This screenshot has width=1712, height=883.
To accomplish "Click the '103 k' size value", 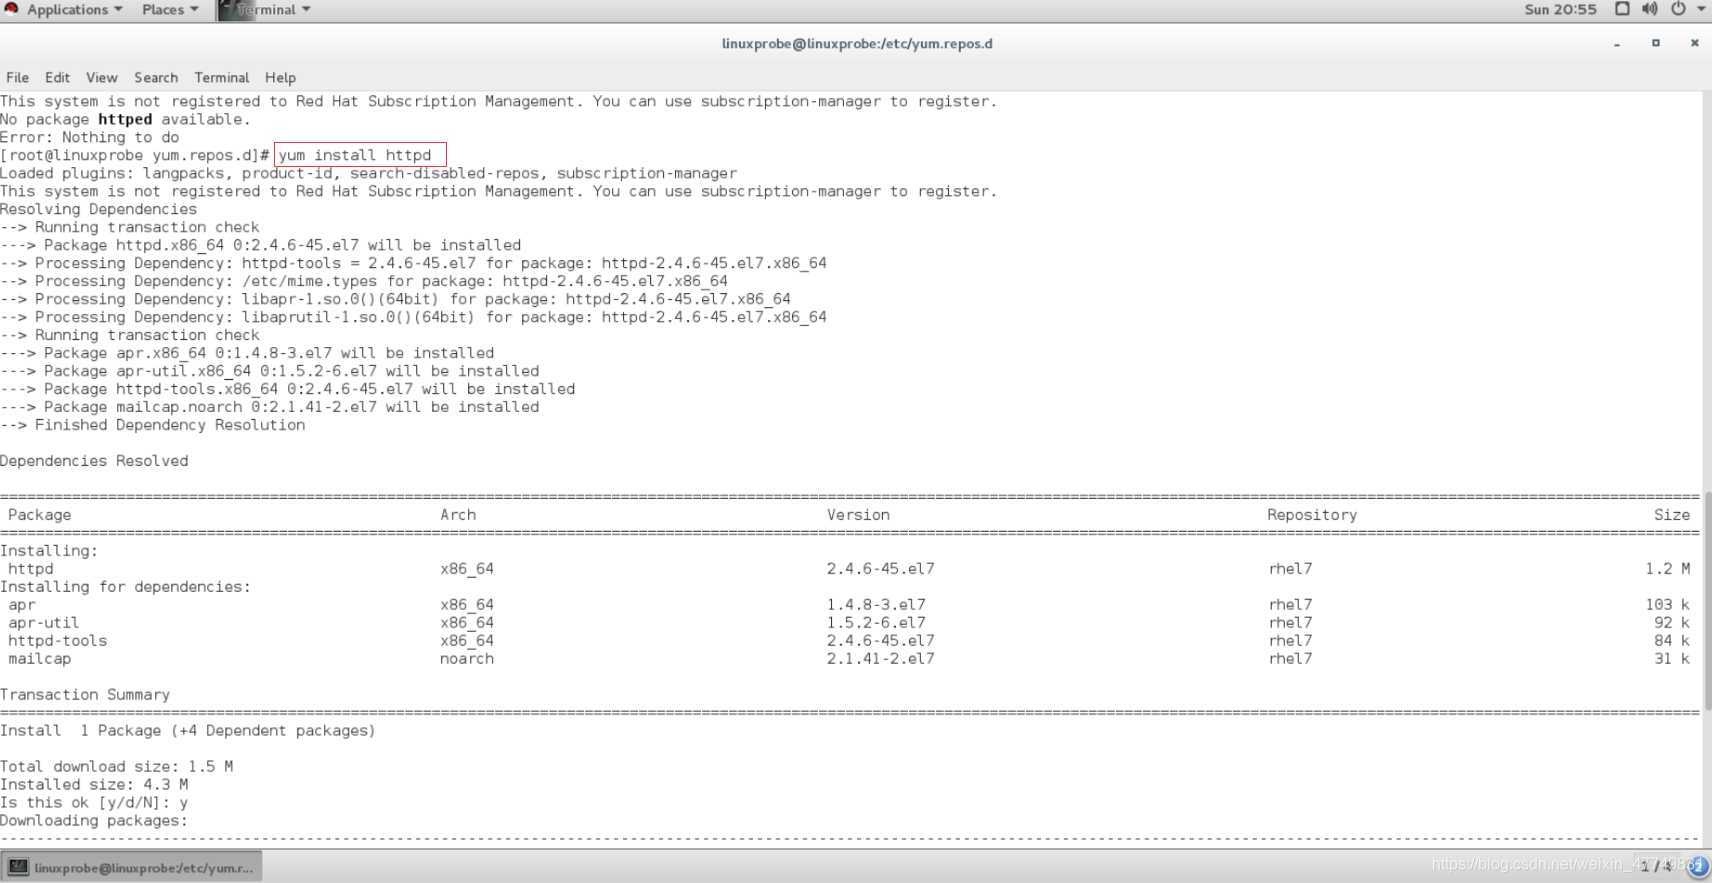I will click(1668, 605).
